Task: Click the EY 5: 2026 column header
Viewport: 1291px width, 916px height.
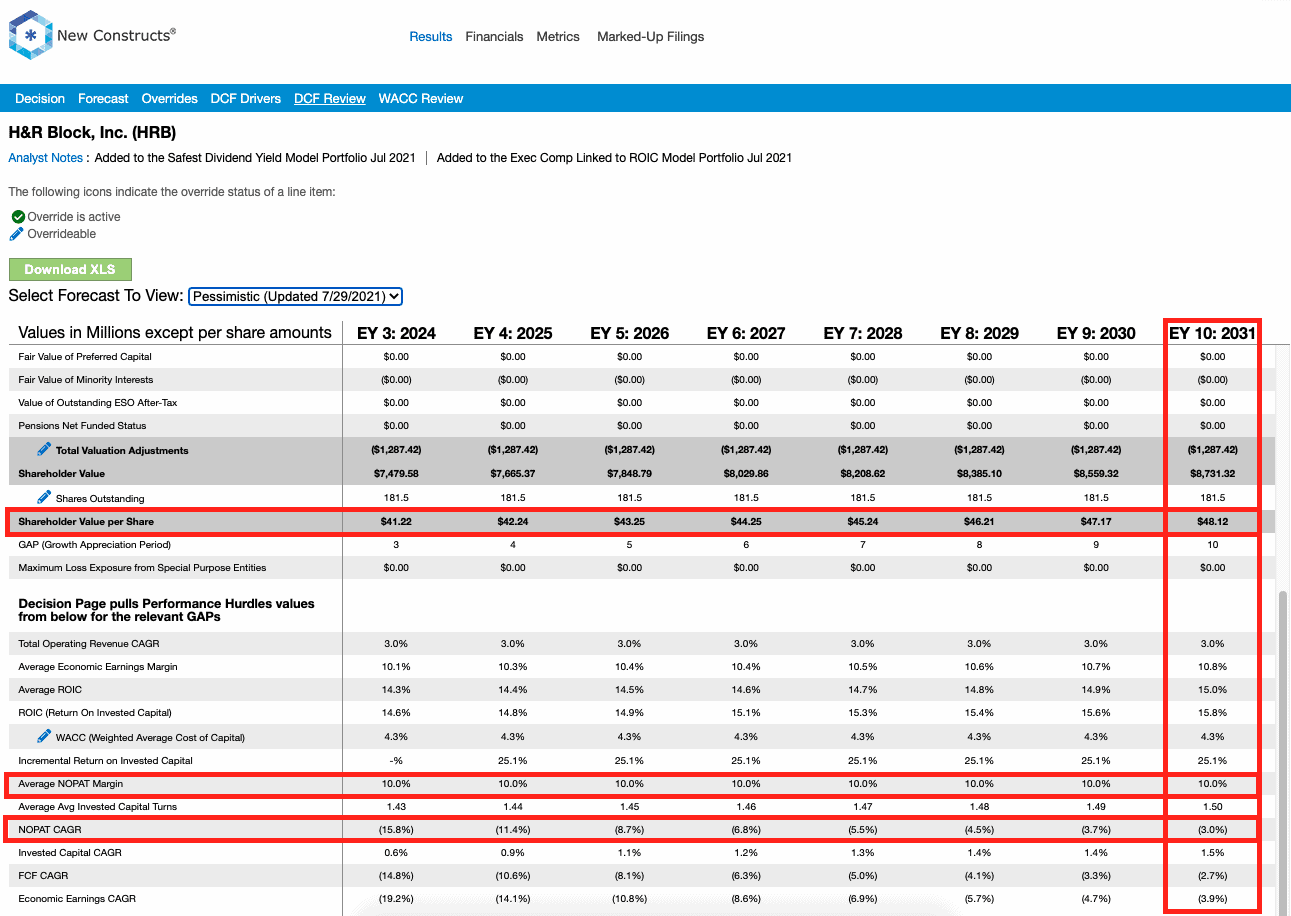Action: pyautogui.click(x=630, y=334)
